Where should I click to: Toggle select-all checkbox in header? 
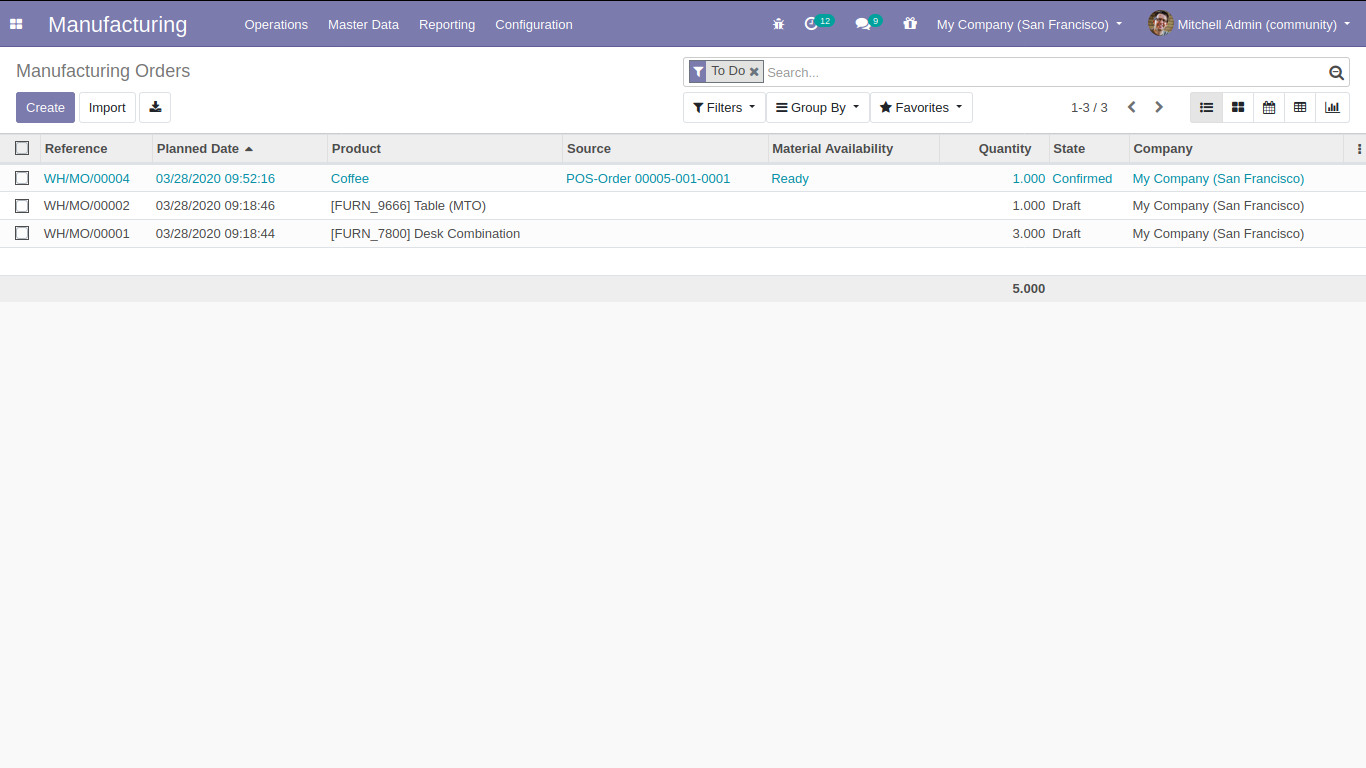click(x=22, y=148)
